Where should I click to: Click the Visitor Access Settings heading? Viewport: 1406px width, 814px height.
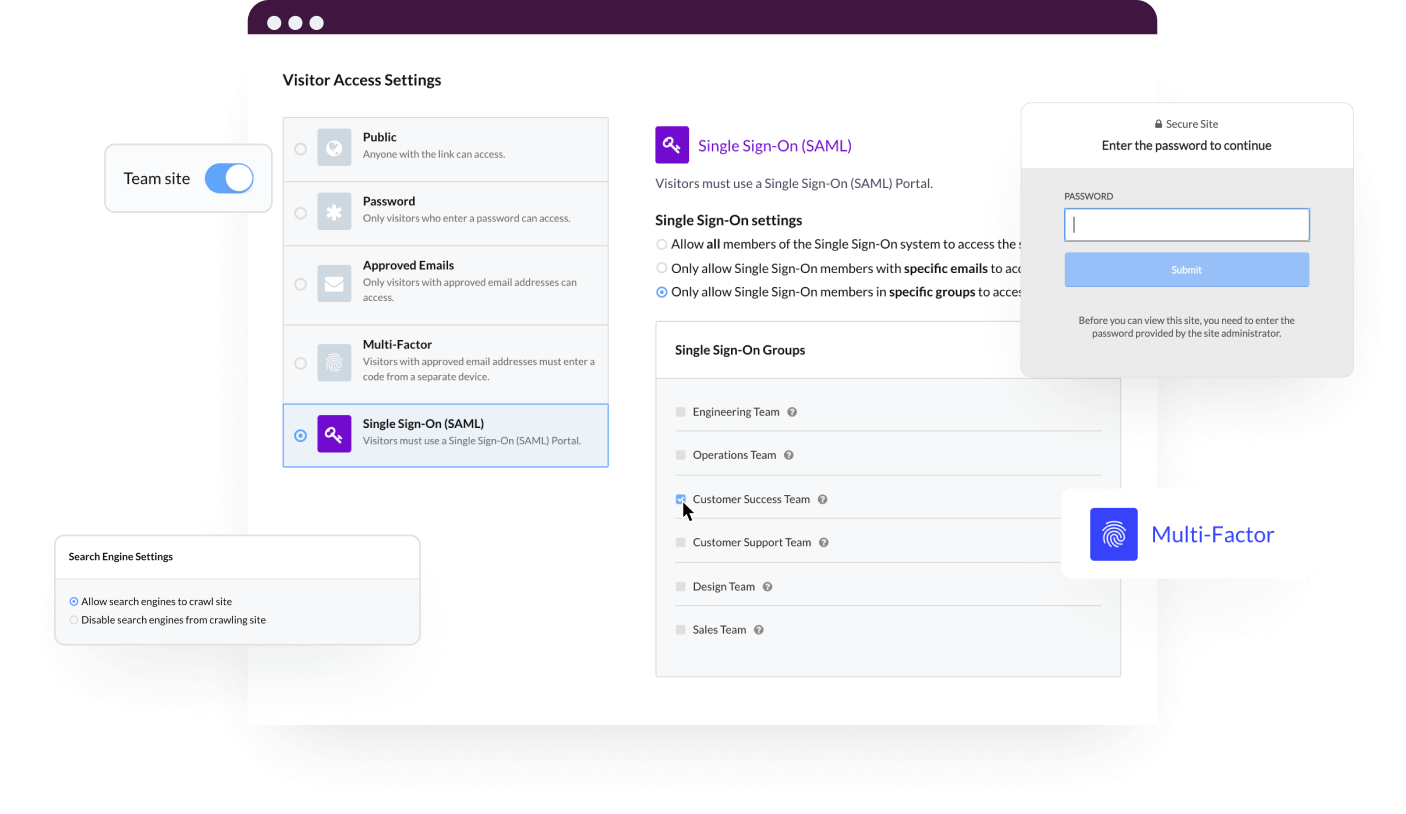pos(362,80)
